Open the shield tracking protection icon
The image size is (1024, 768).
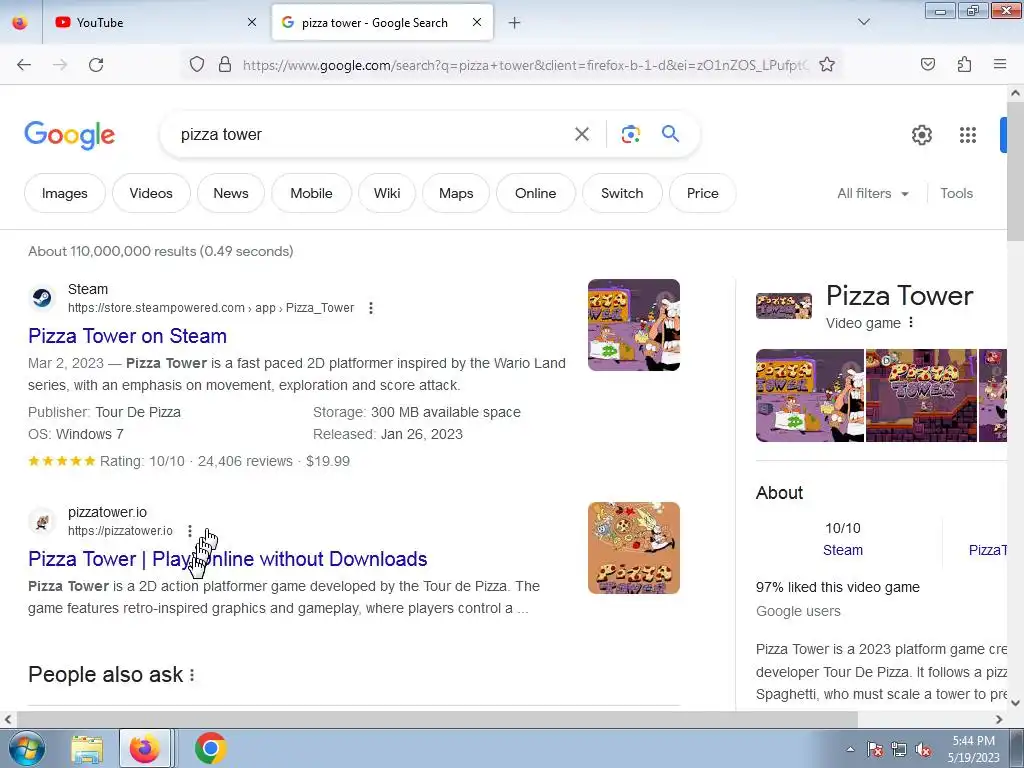click(197, 64)
